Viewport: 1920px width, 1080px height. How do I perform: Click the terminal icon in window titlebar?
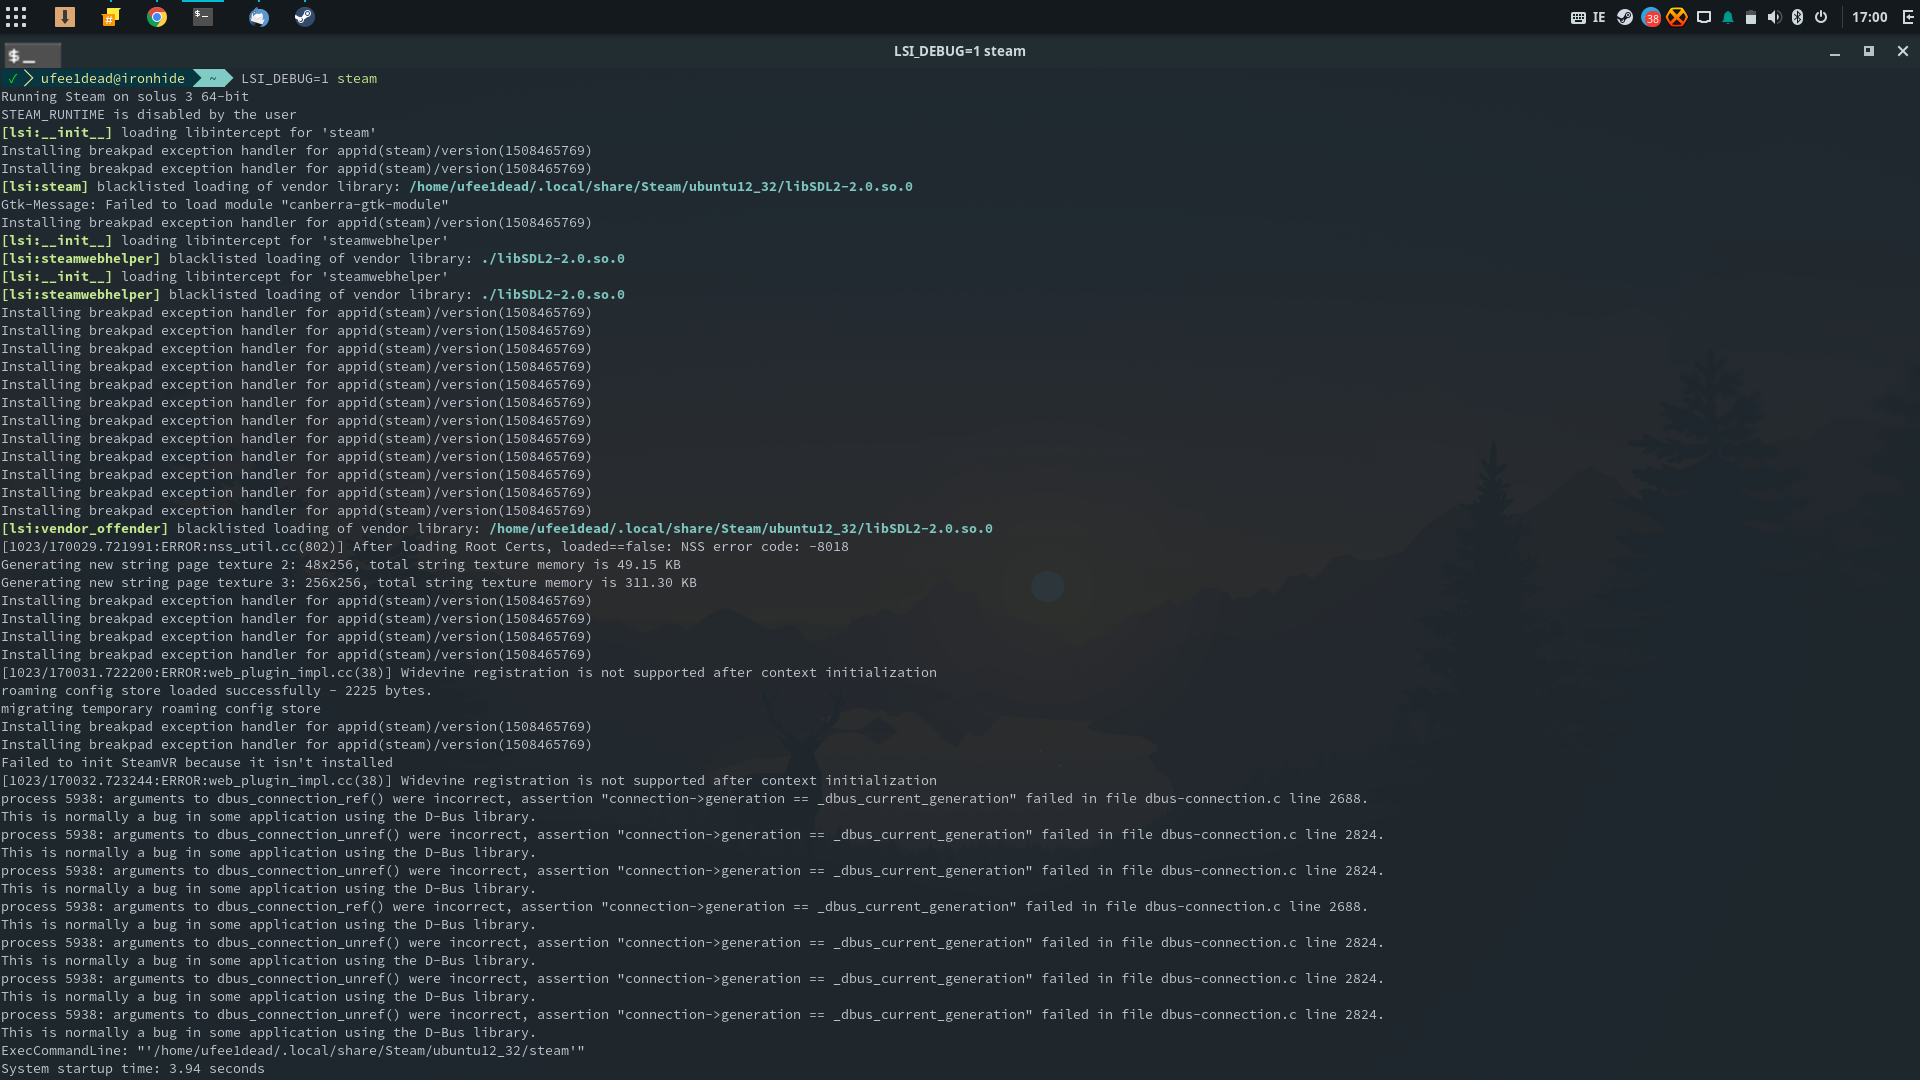point(33,56)
